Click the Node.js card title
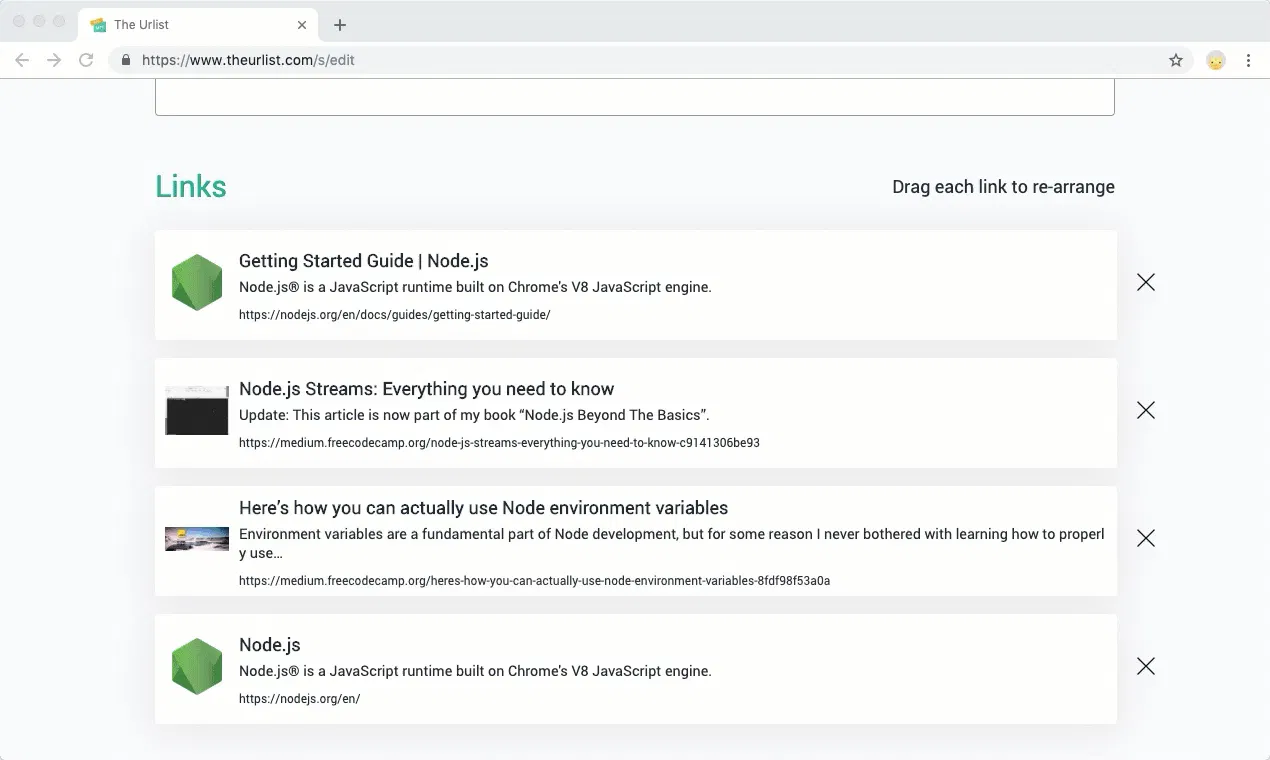Viewport: 1270px width, 760px height. (x=269, y=645)
